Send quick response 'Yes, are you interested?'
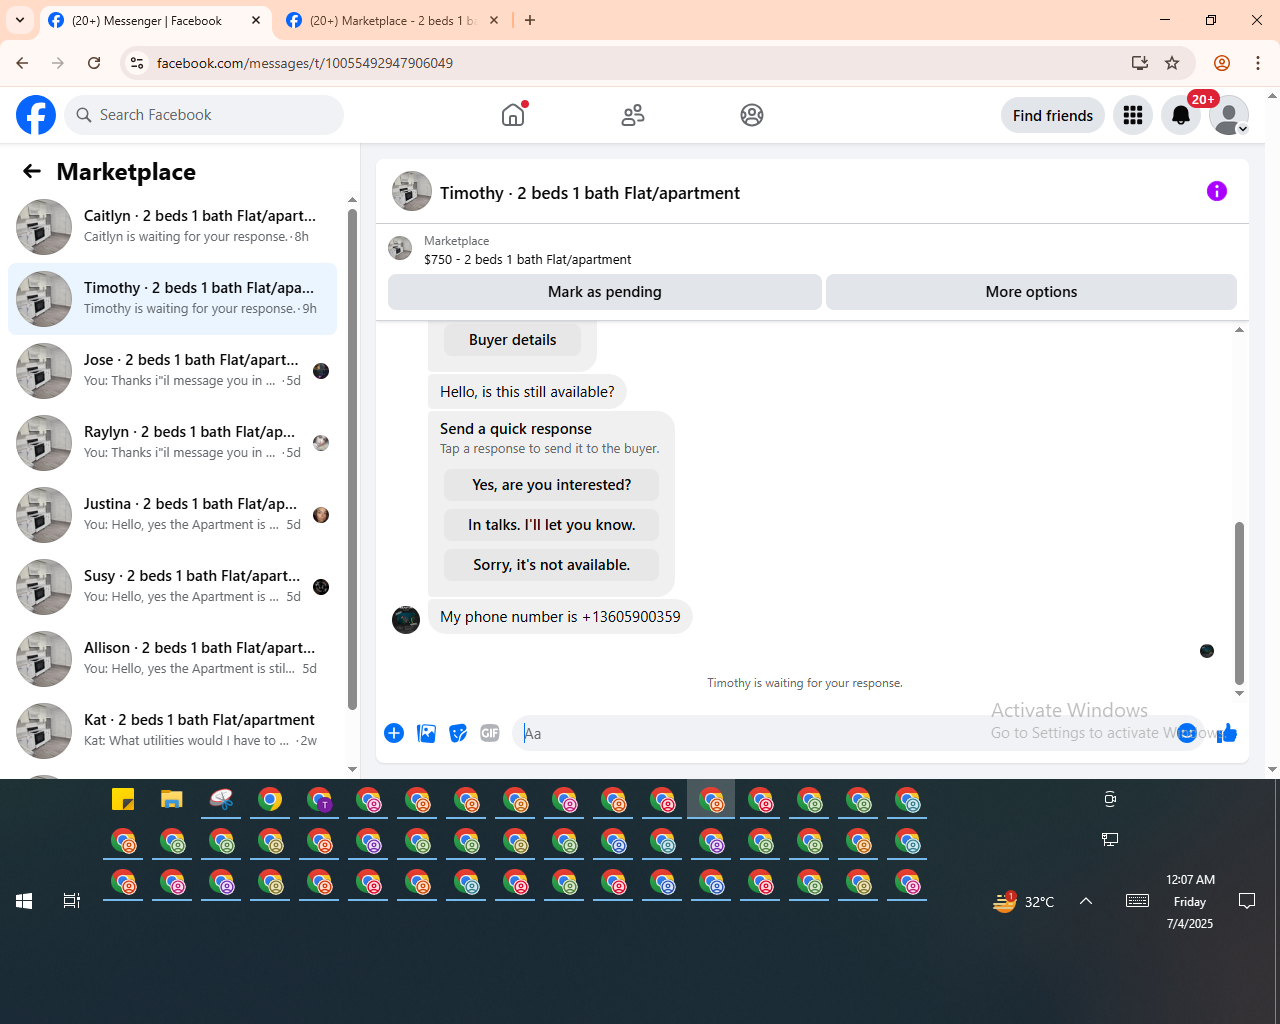This screenshot has height=1024, width=1280. coord(551,485)
